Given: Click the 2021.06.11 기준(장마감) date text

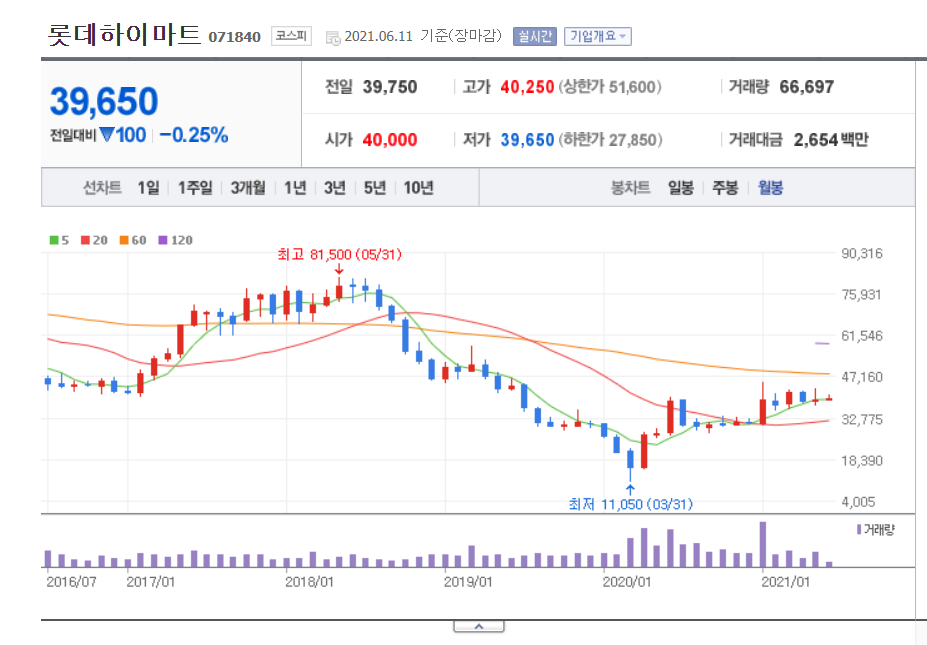Looking at the screenshot, I should click(423, 36).
